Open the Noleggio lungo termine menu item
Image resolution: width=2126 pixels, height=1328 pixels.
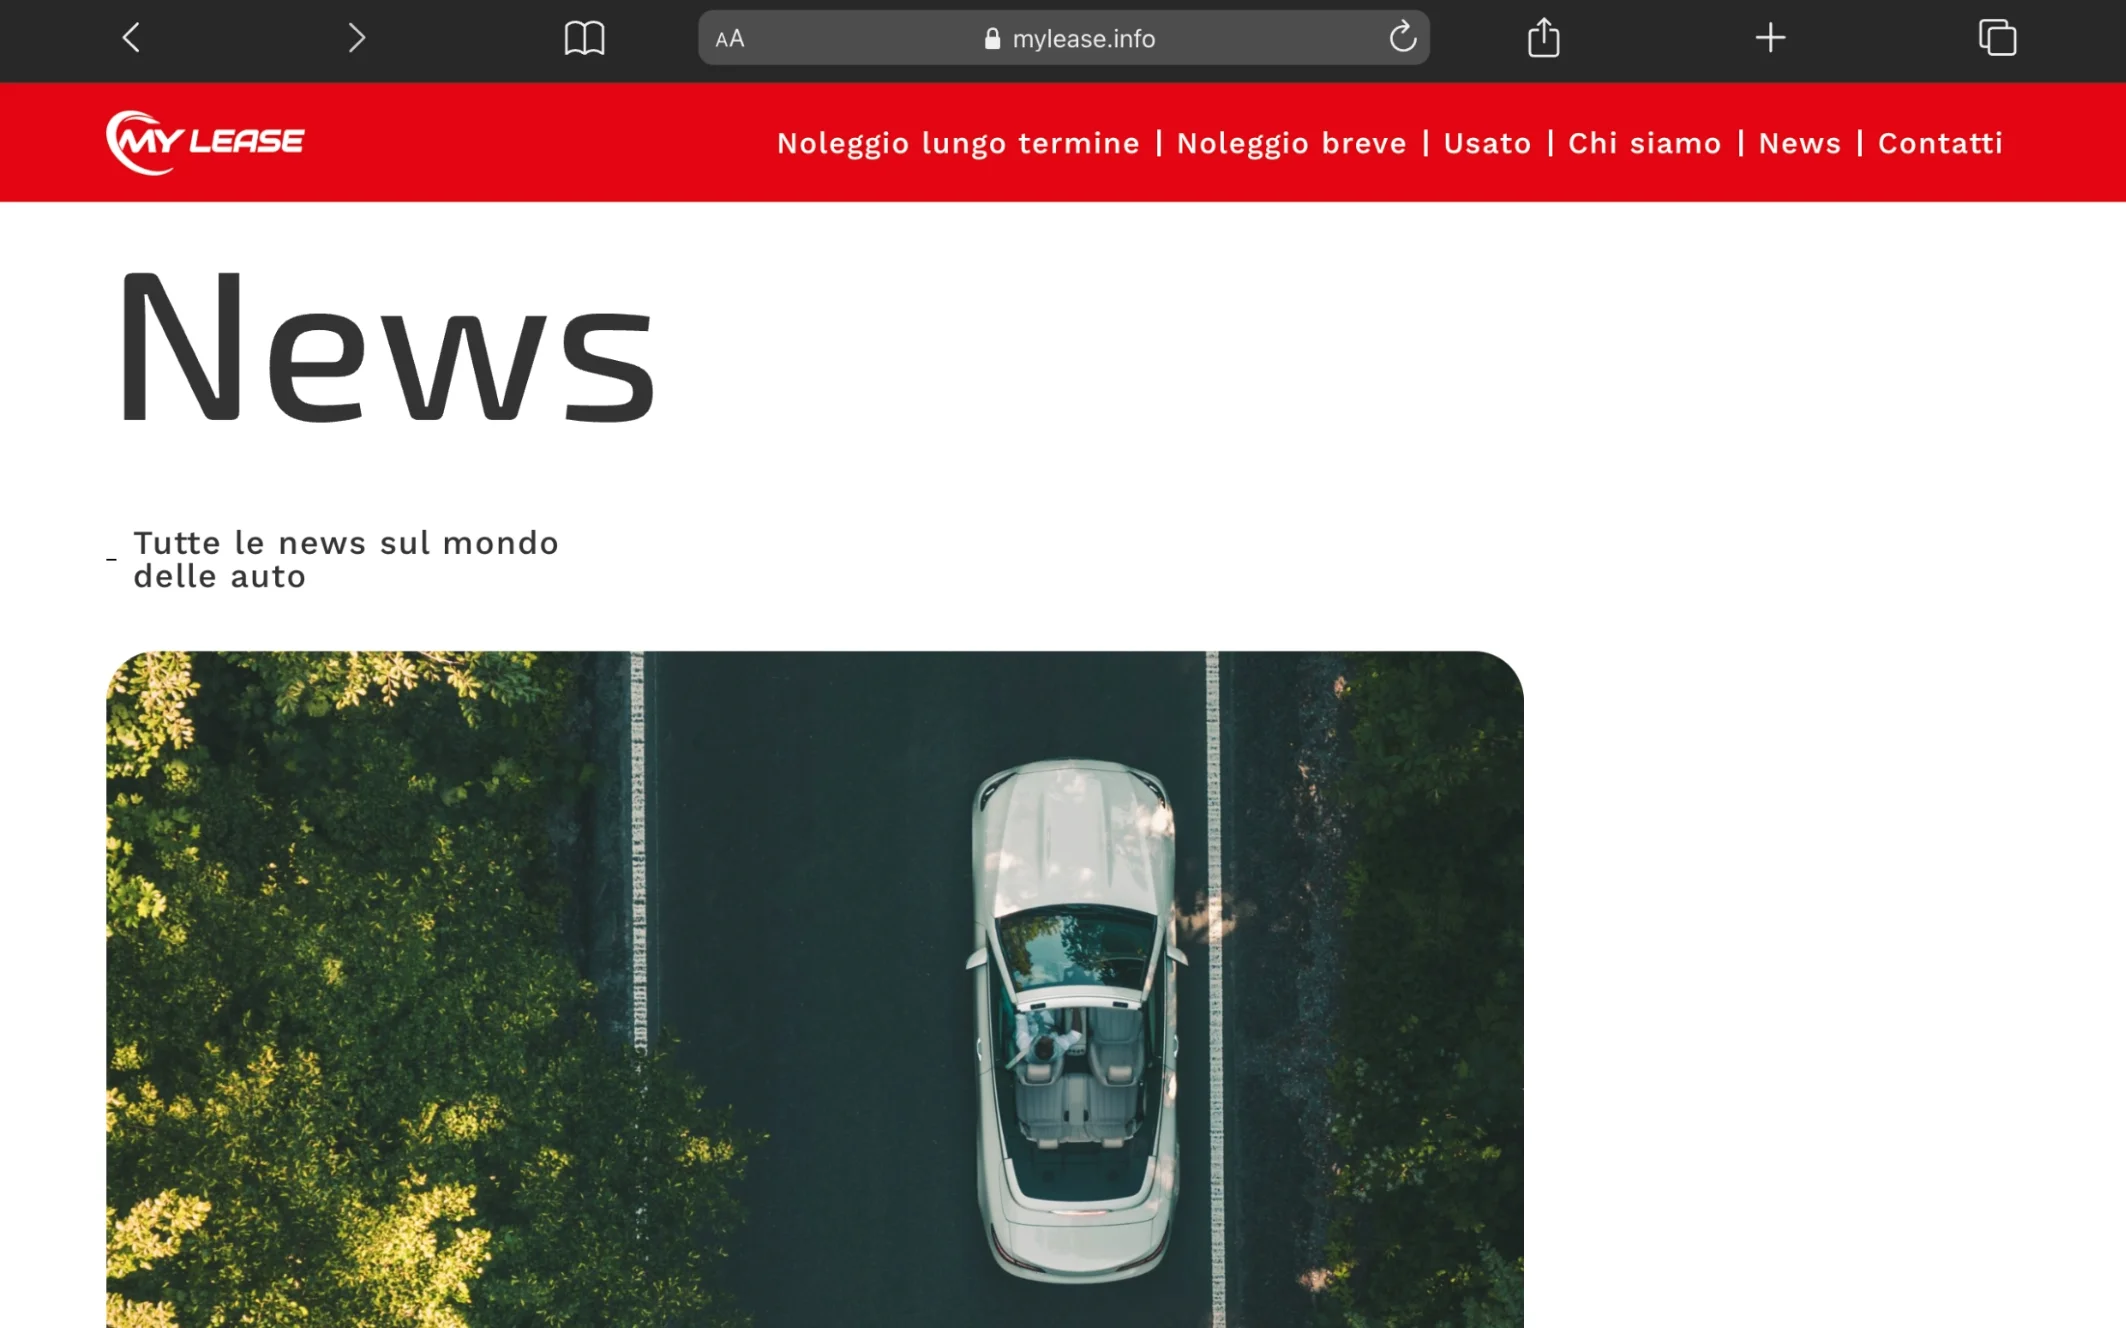(958, 143)
